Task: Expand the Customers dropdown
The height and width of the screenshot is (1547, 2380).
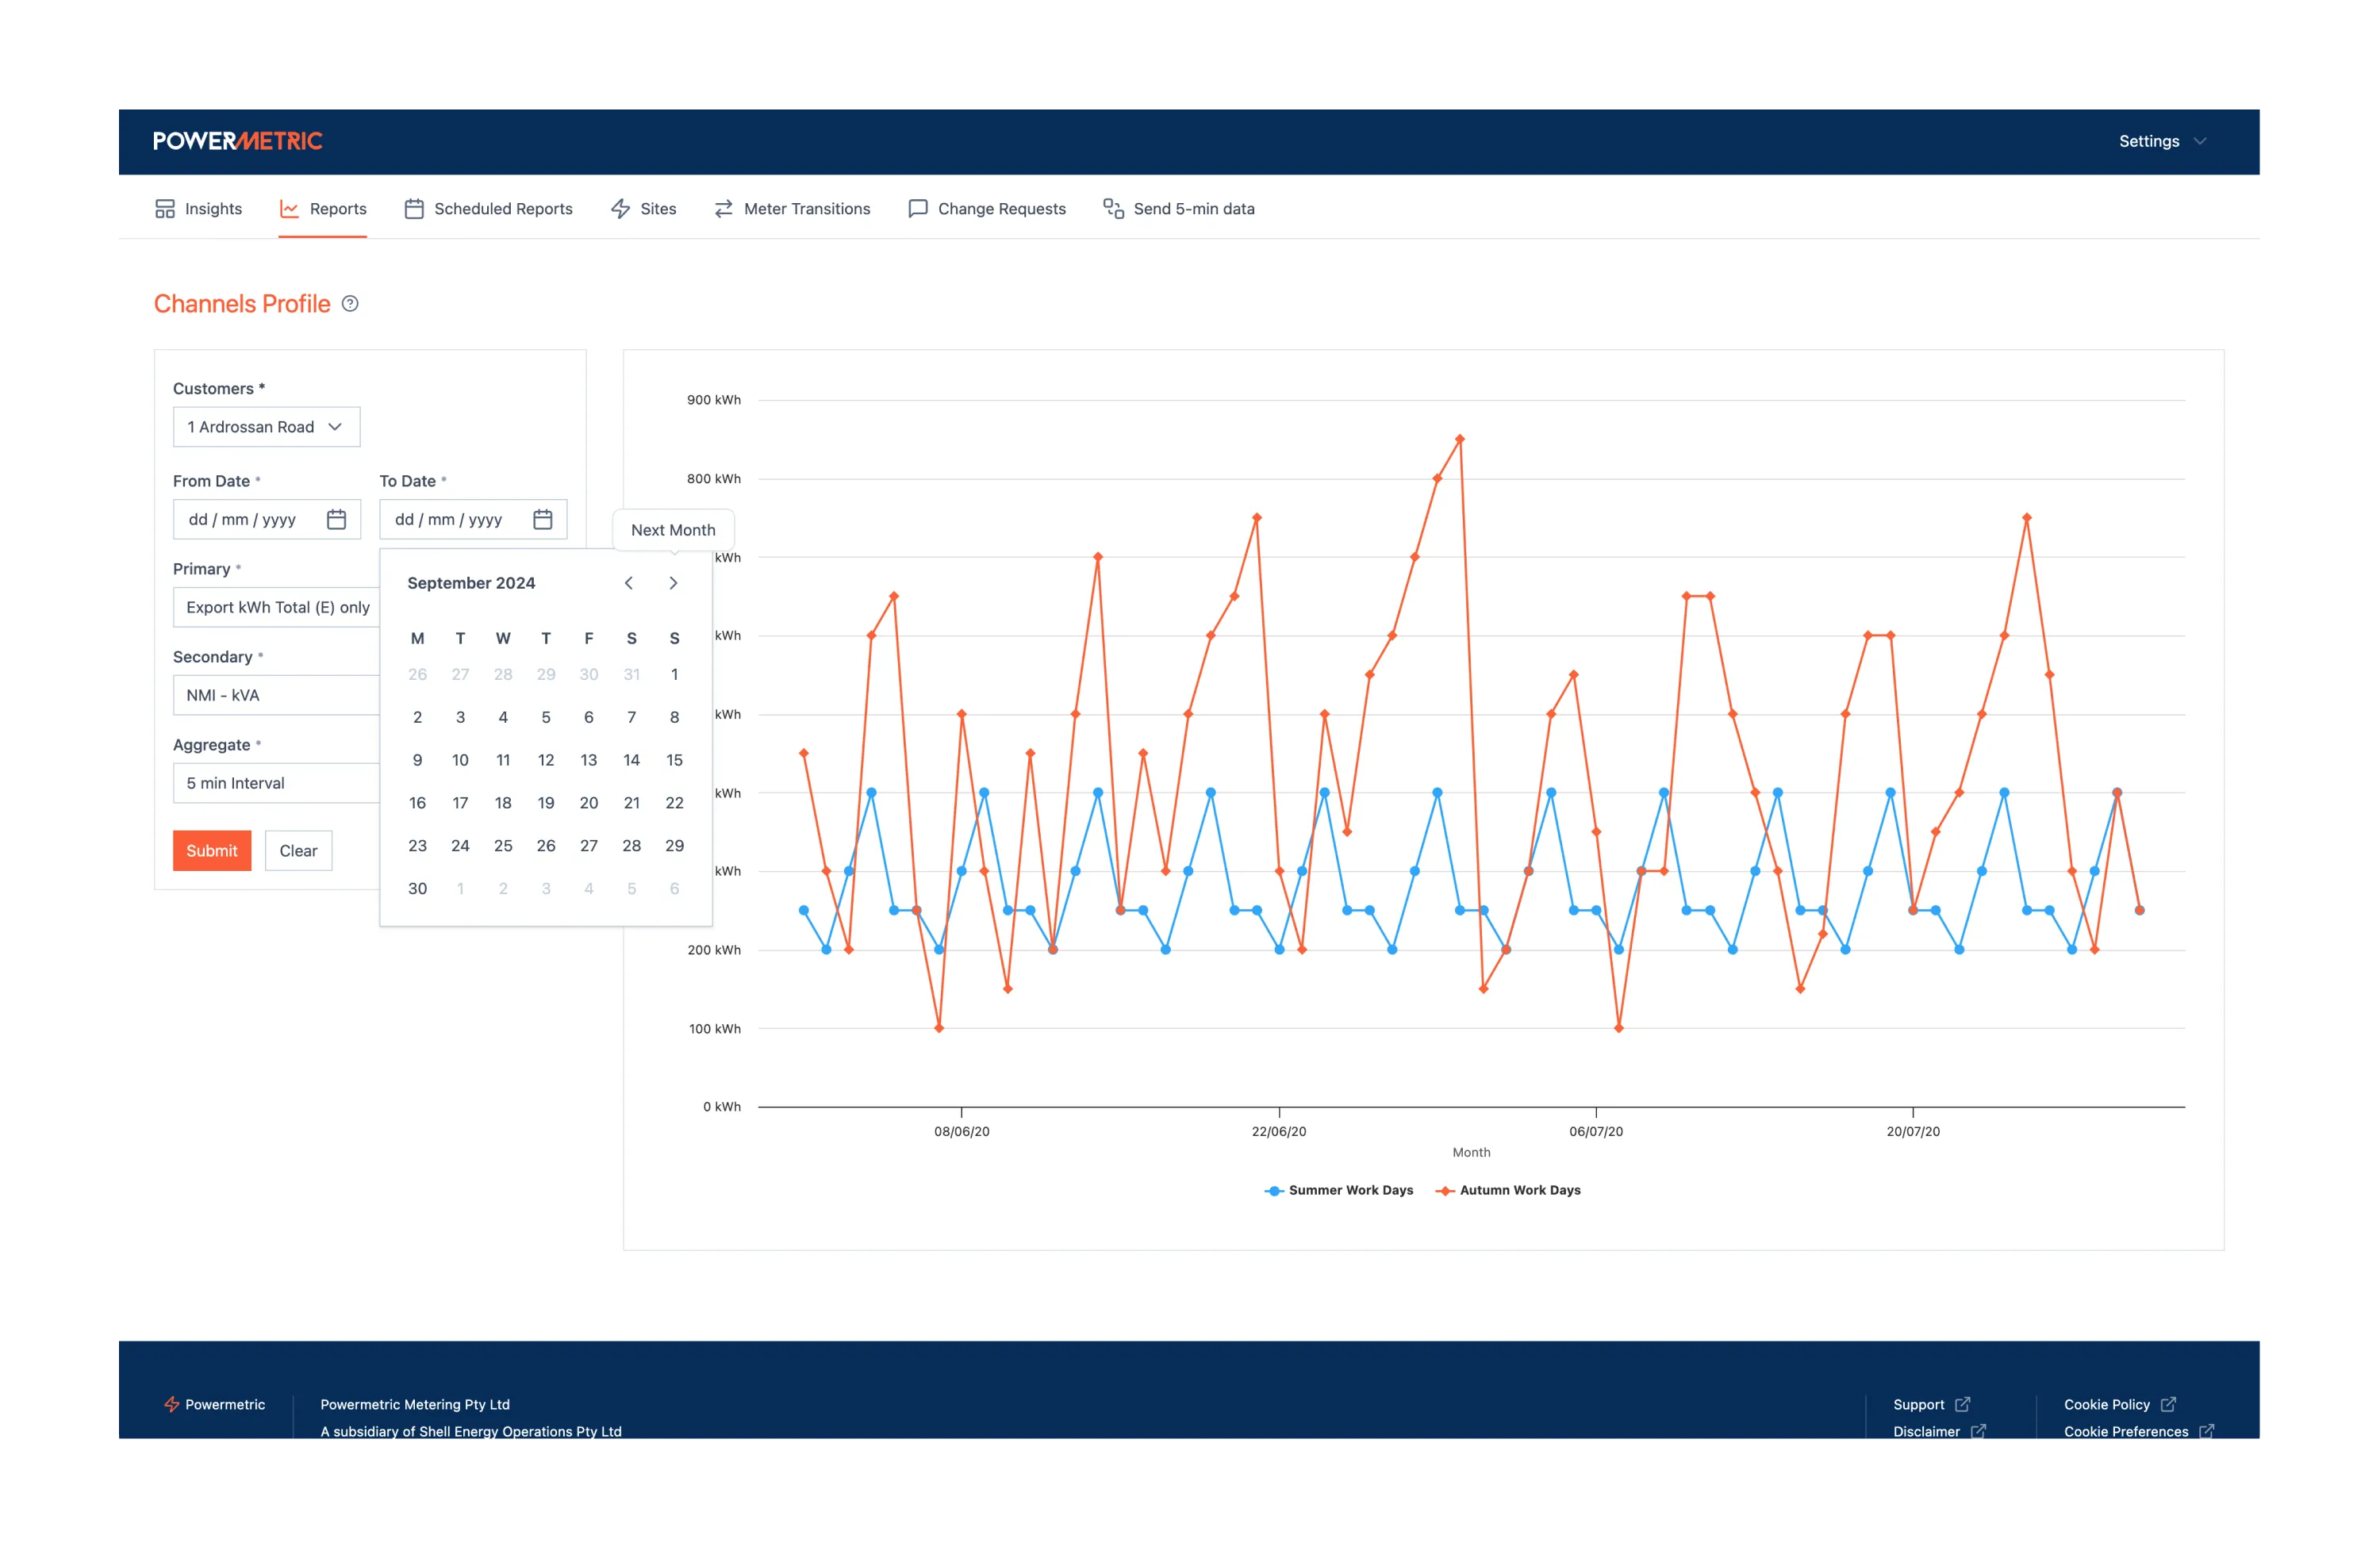Action: [266, 427]
